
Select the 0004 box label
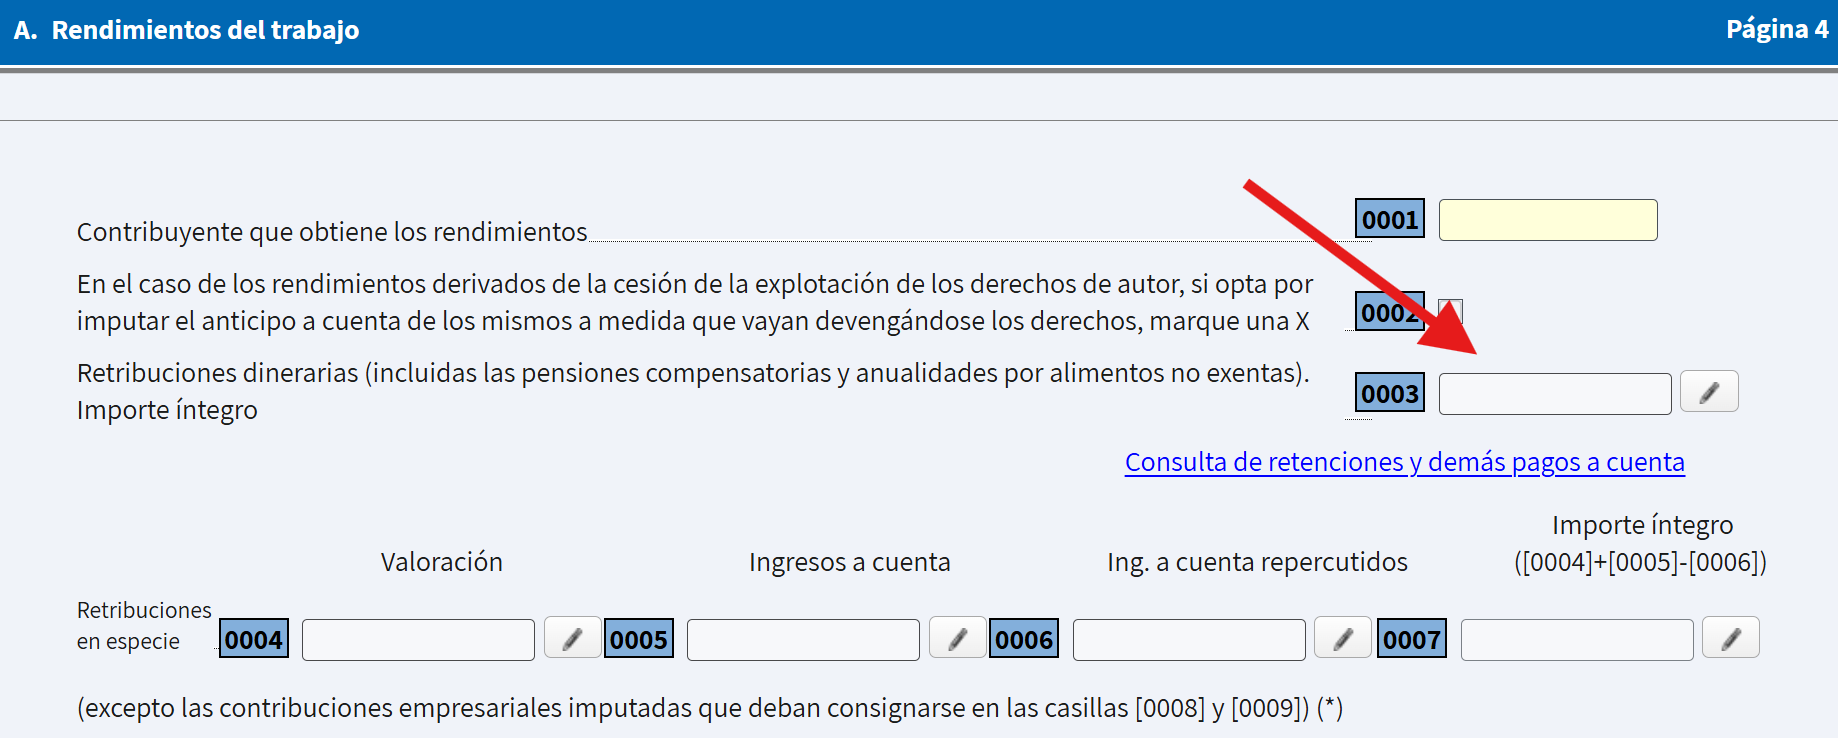[254, 639]
